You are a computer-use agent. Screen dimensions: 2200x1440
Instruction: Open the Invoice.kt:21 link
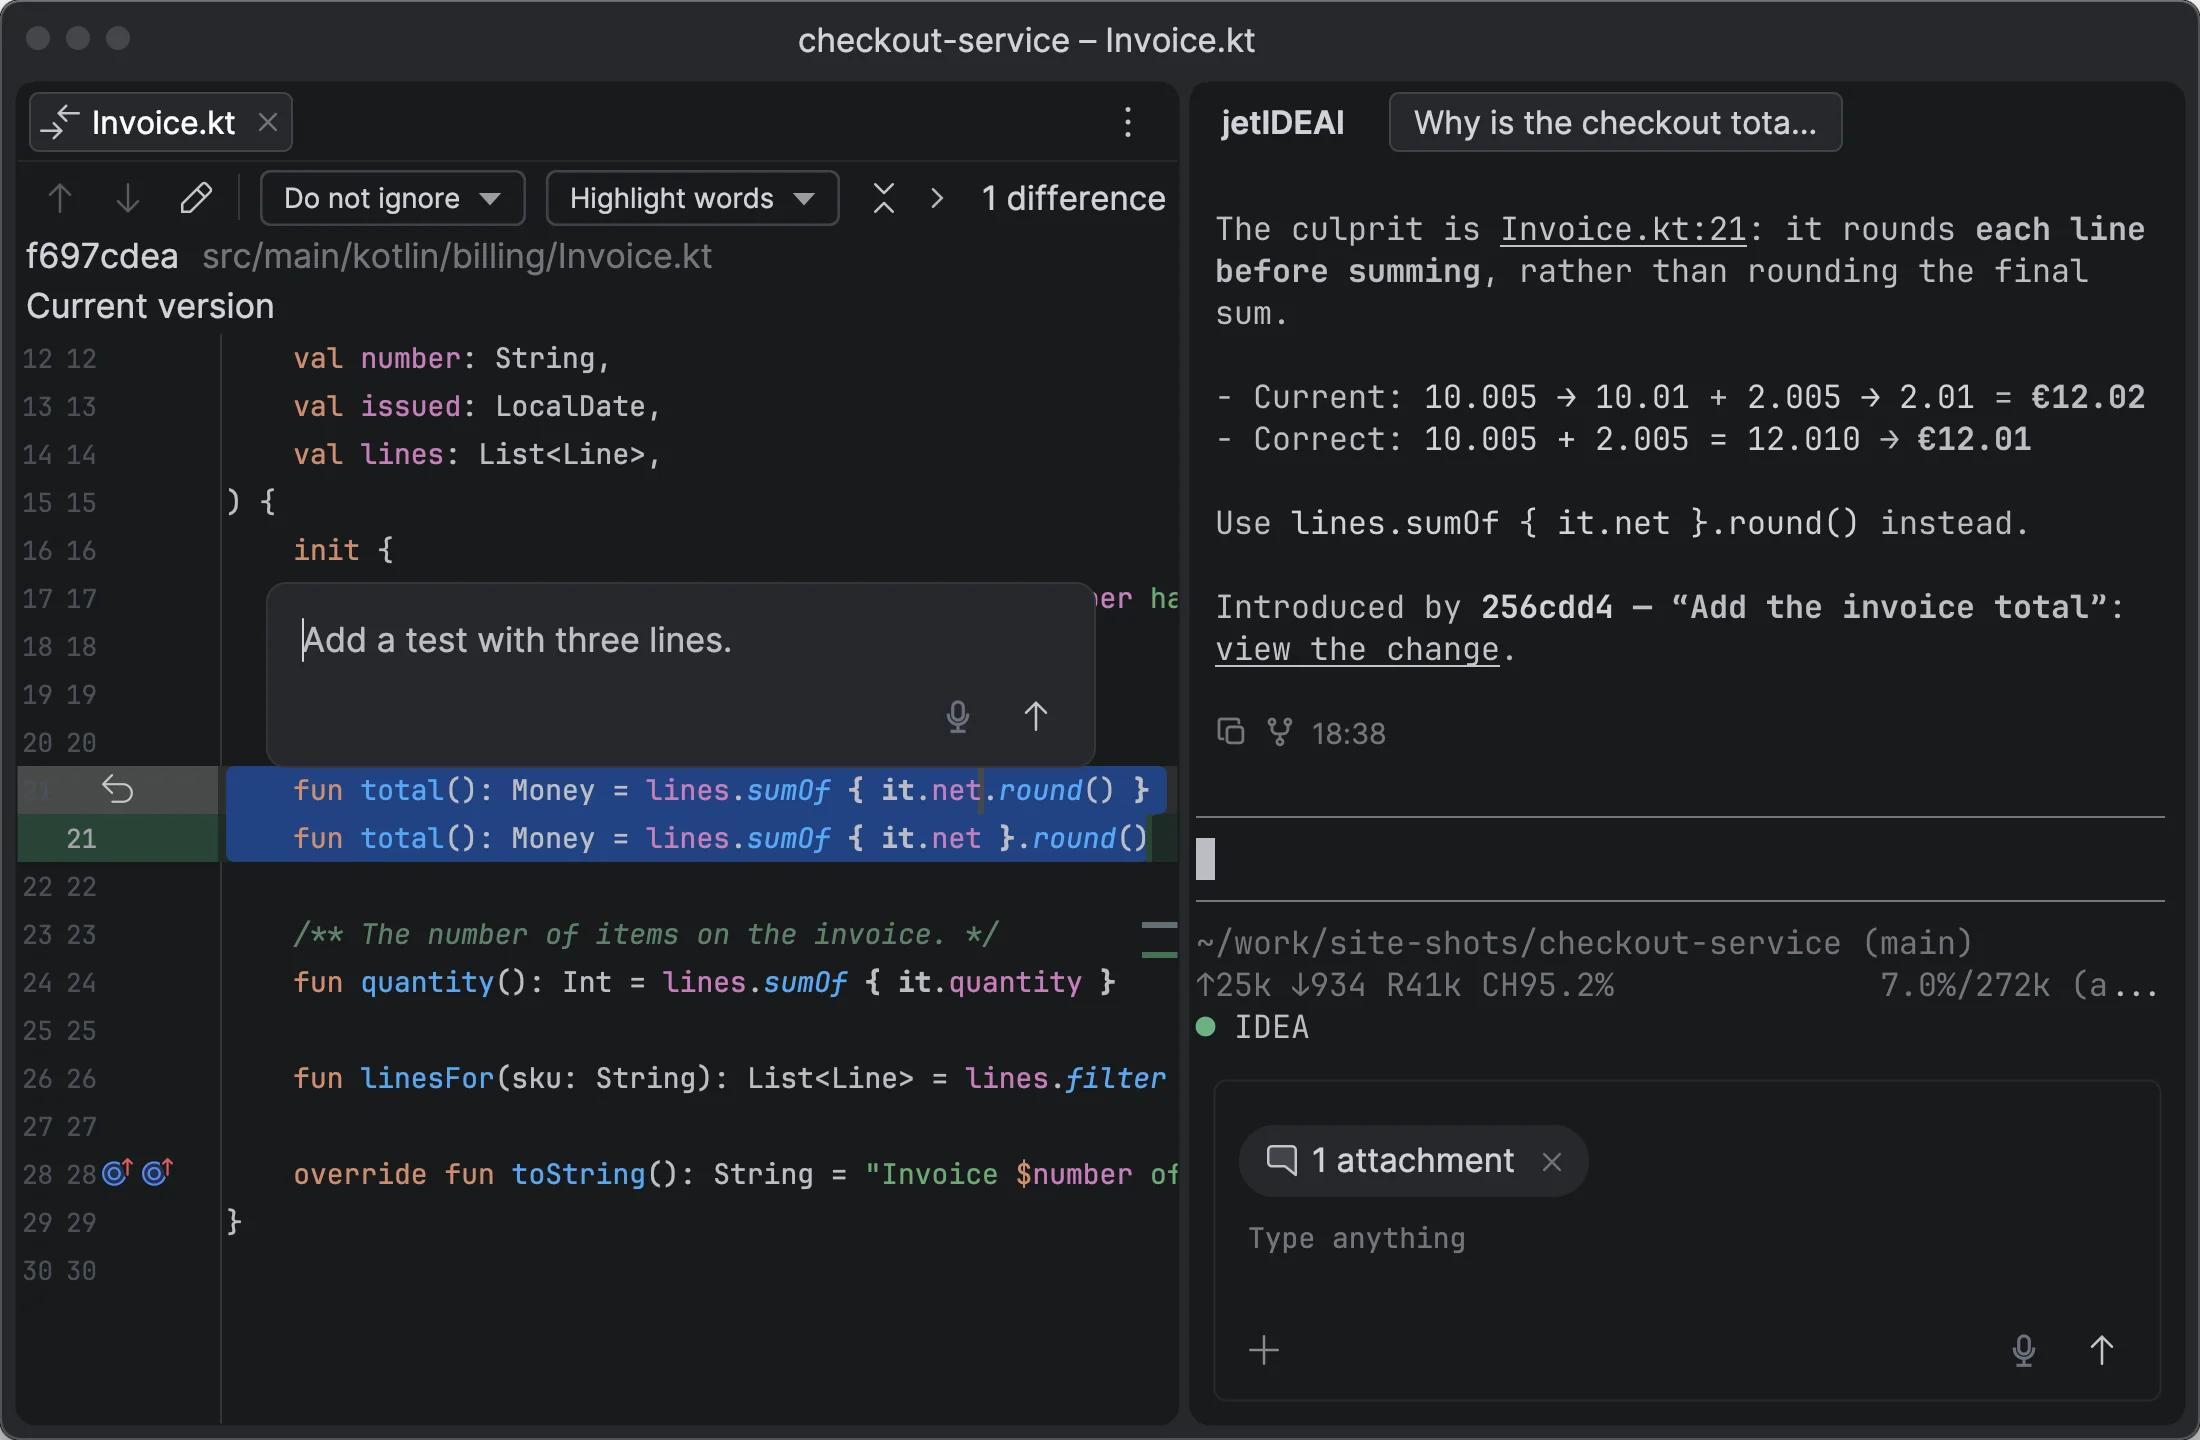pyautogui.click(x=1623, y=229)
